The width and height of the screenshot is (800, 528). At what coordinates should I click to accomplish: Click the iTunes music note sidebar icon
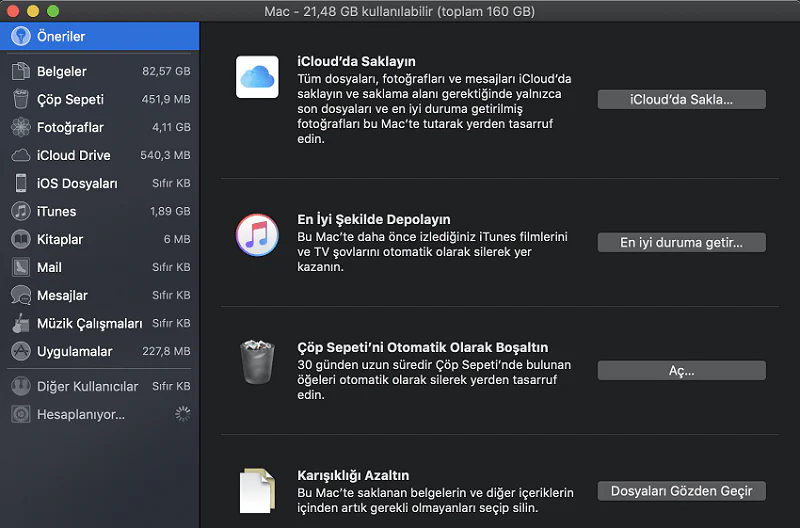pos(20,212)
